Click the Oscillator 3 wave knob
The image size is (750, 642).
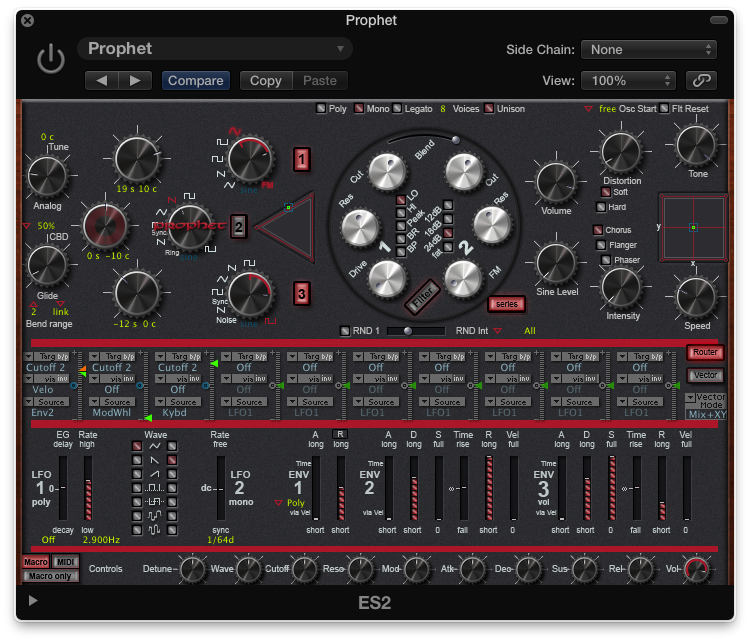click(250, 294)
